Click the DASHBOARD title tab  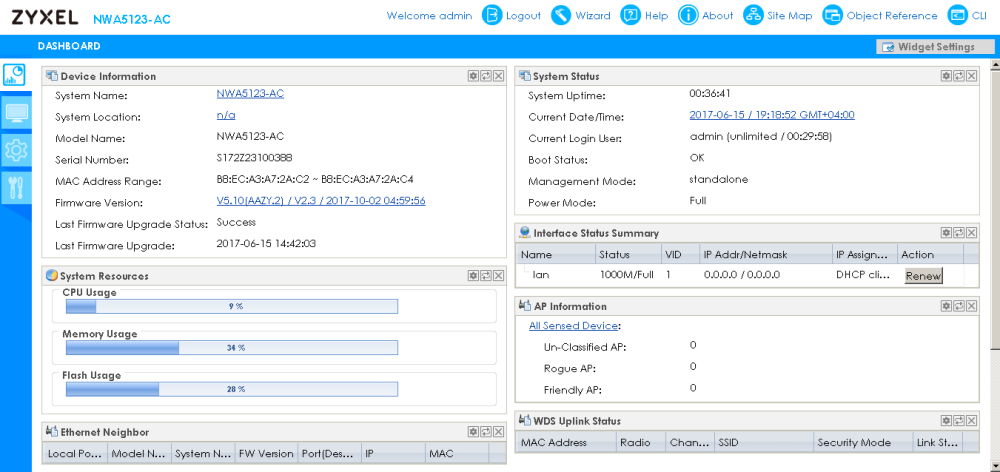click(69, 46)
